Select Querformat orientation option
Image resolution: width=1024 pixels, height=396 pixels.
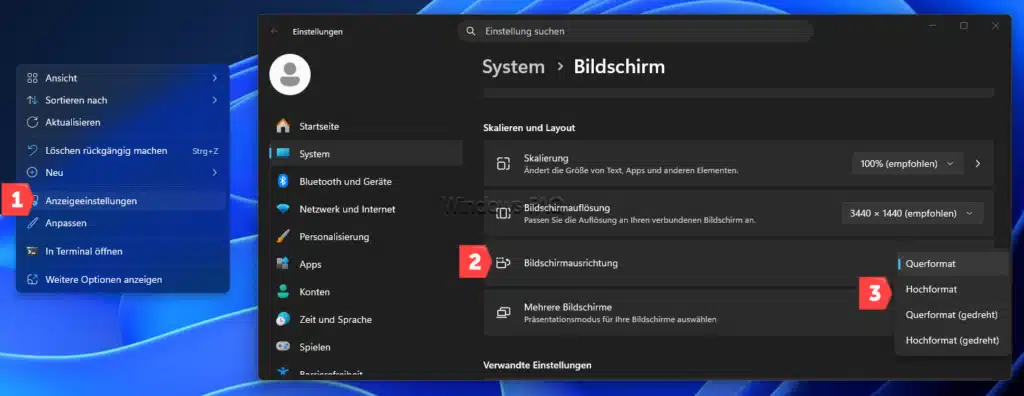952,264
